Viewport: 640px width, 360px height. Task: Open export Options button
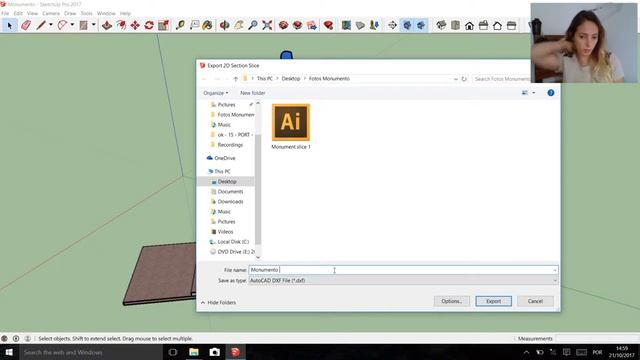(451, 301)
